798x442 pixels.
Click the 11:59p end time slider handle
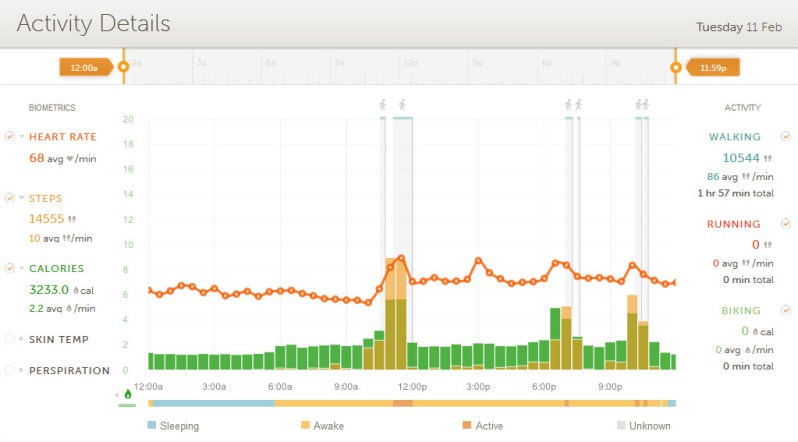[676, 68]
